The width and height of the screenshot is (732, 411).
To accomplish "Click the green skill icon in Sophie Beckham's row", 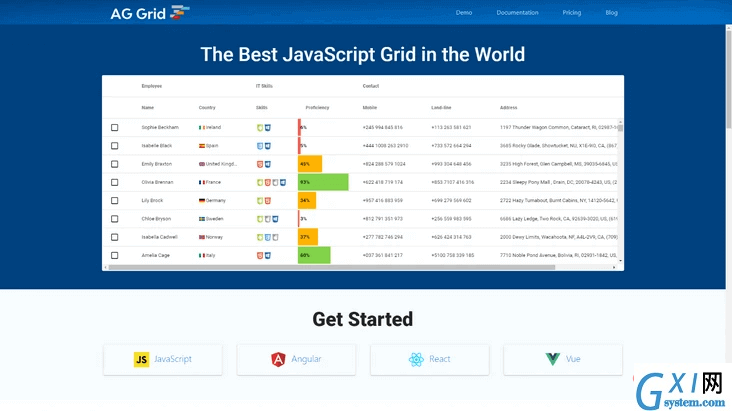I will pos(260,128).
